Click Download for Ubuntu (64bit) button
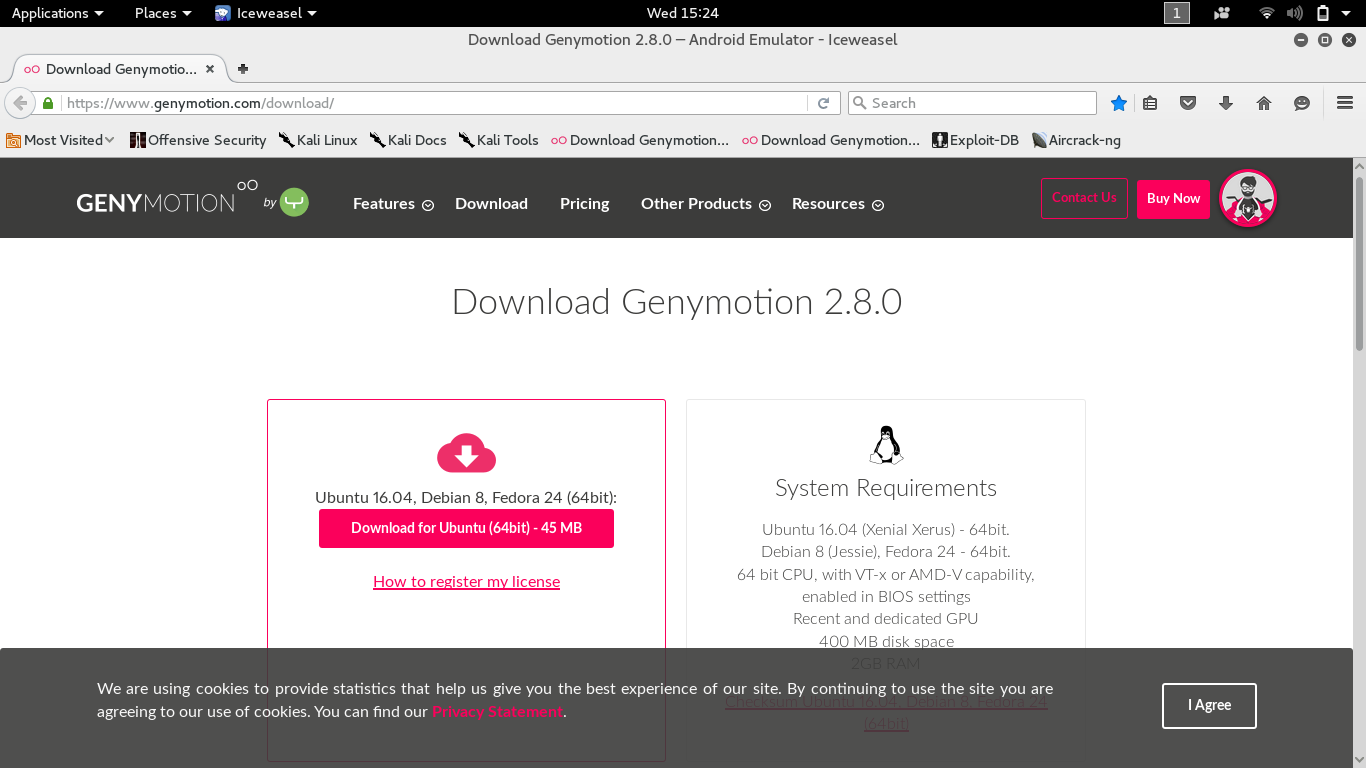The height and width of the screenshot is (768, 1366). pyautogui.click(x=466, y=528)
